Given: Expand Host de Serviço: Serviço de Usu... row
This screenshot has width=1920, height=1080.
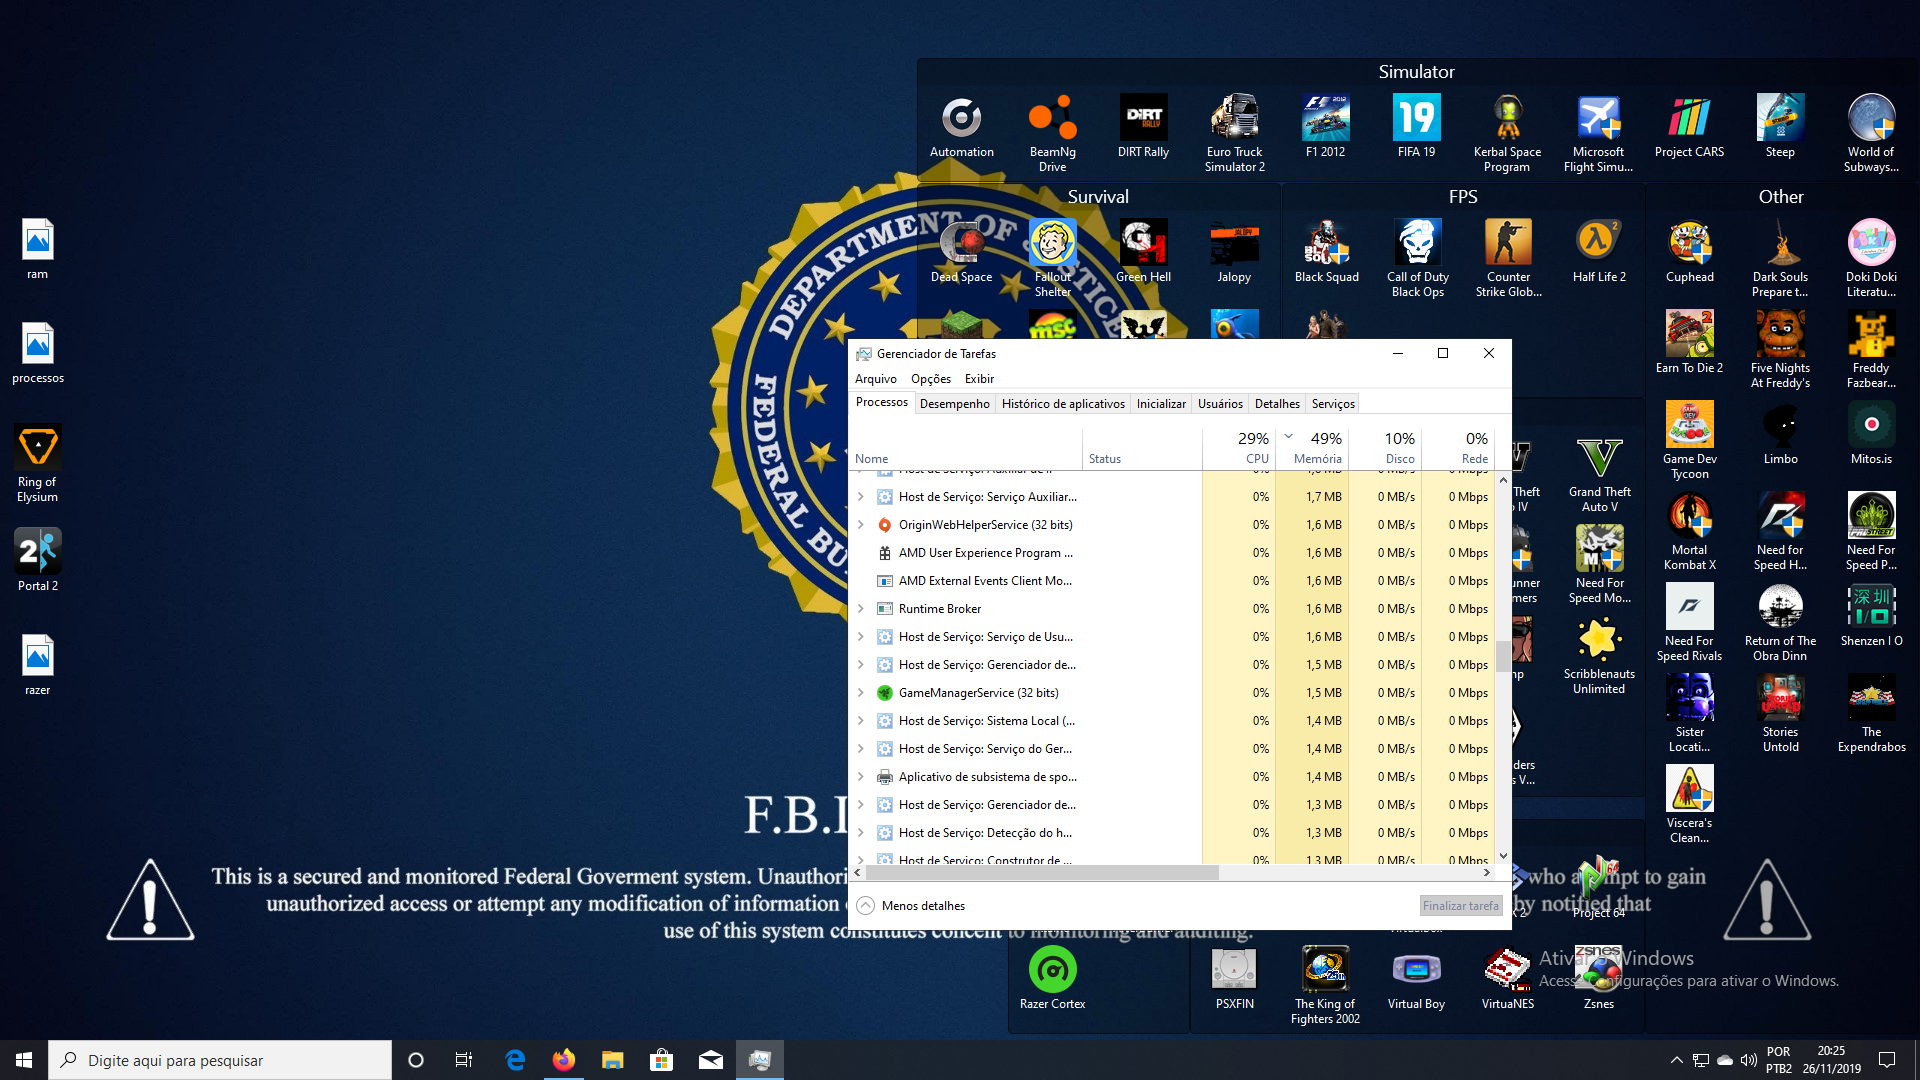Looking at the screenshot, I should tap(860, 636).
